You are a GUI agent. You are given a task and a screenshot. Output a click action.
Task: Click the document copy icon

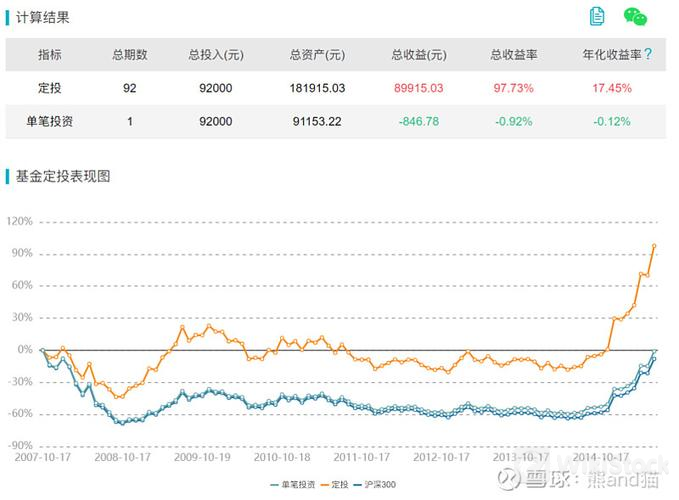(x=598, y=16)
